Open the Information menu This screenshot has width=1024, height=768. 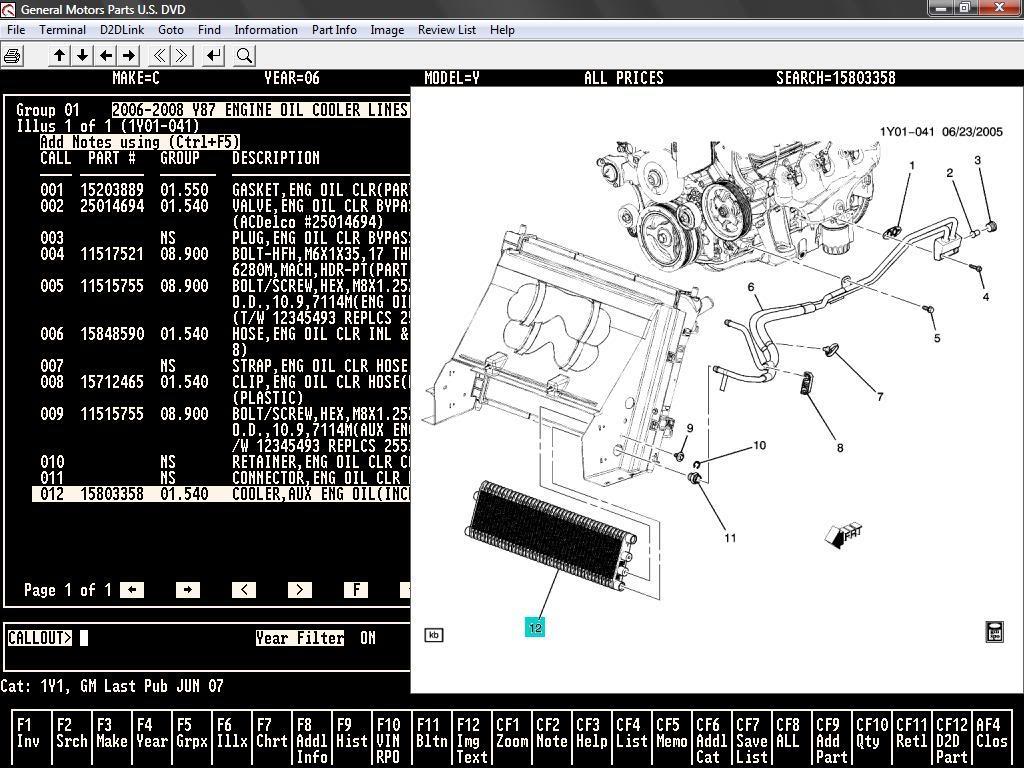[x=266, y=30]
